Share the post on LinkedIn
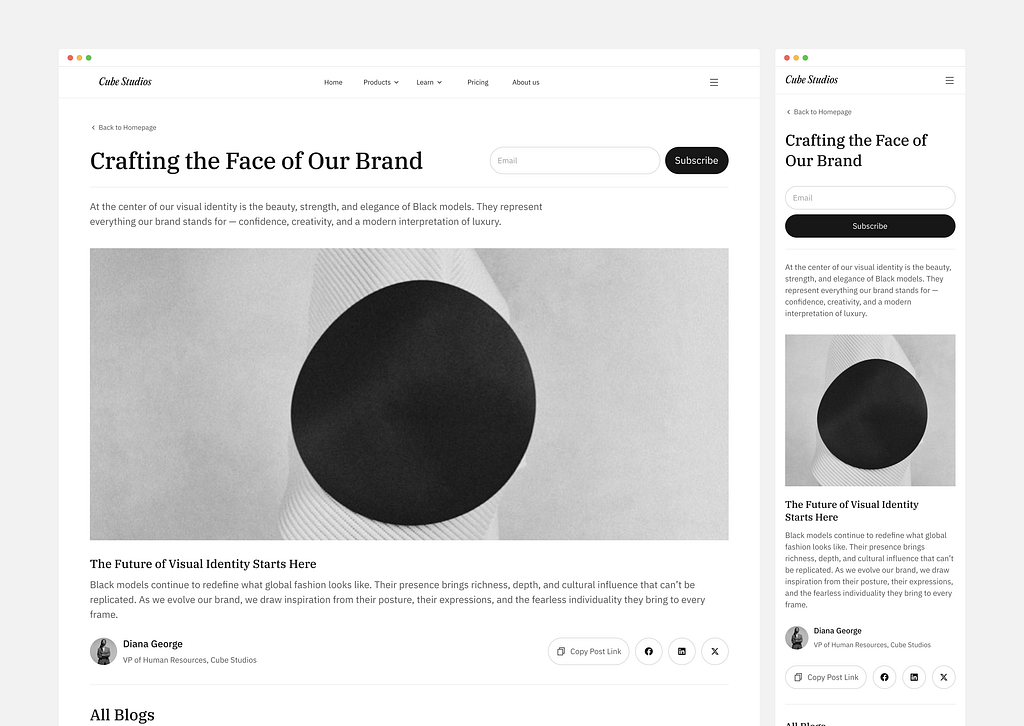This screenshot has height=726, width=1024. pos(681,651)
